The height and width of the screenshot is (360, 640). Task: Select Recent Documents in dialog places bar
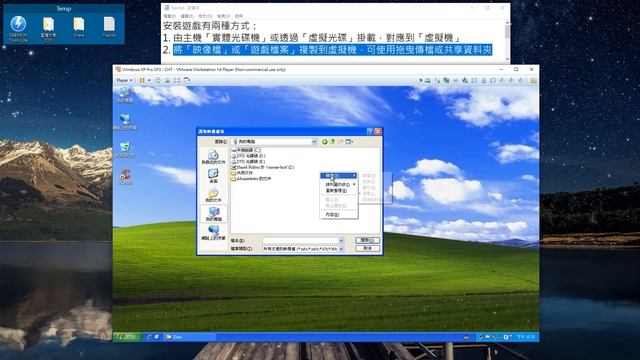point(213,157)
